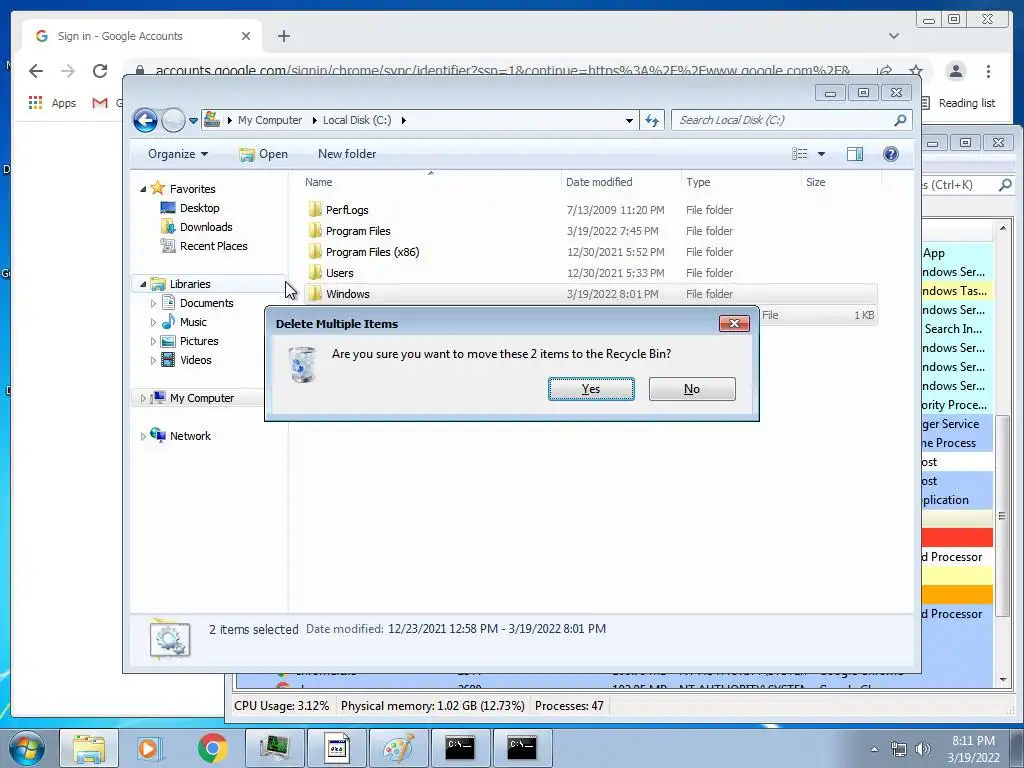Expand the Videos library node

153,360
